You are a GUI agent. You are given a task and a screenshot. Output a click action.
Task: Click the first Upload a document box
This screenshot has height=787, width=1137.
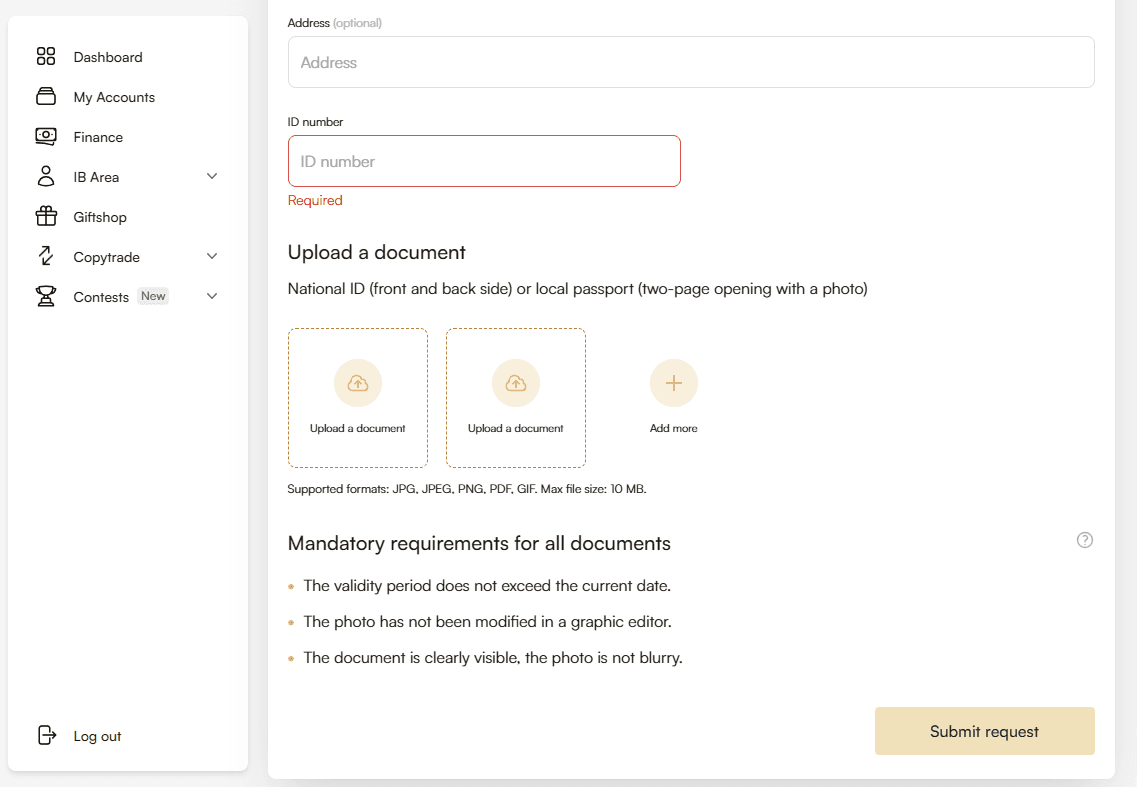358,398
